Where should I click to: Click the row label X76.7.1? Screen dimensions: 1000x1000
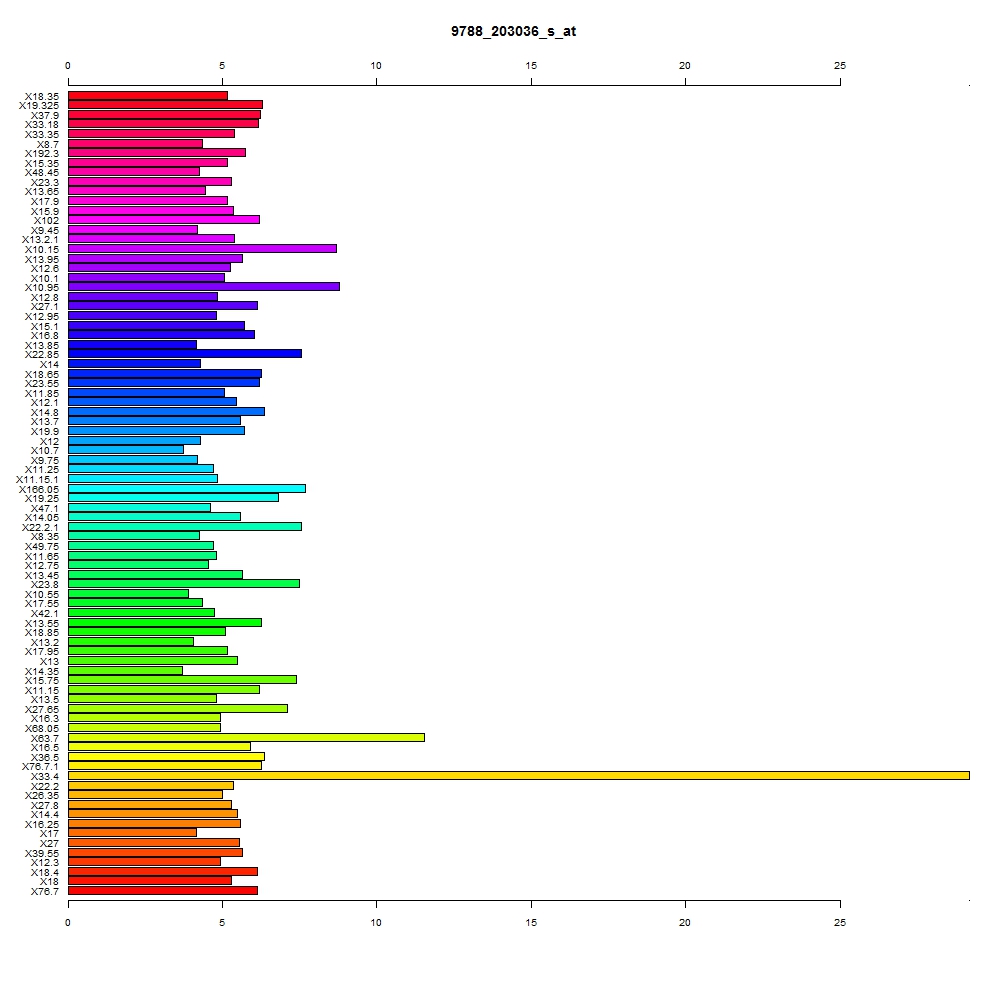coord(40,767)
